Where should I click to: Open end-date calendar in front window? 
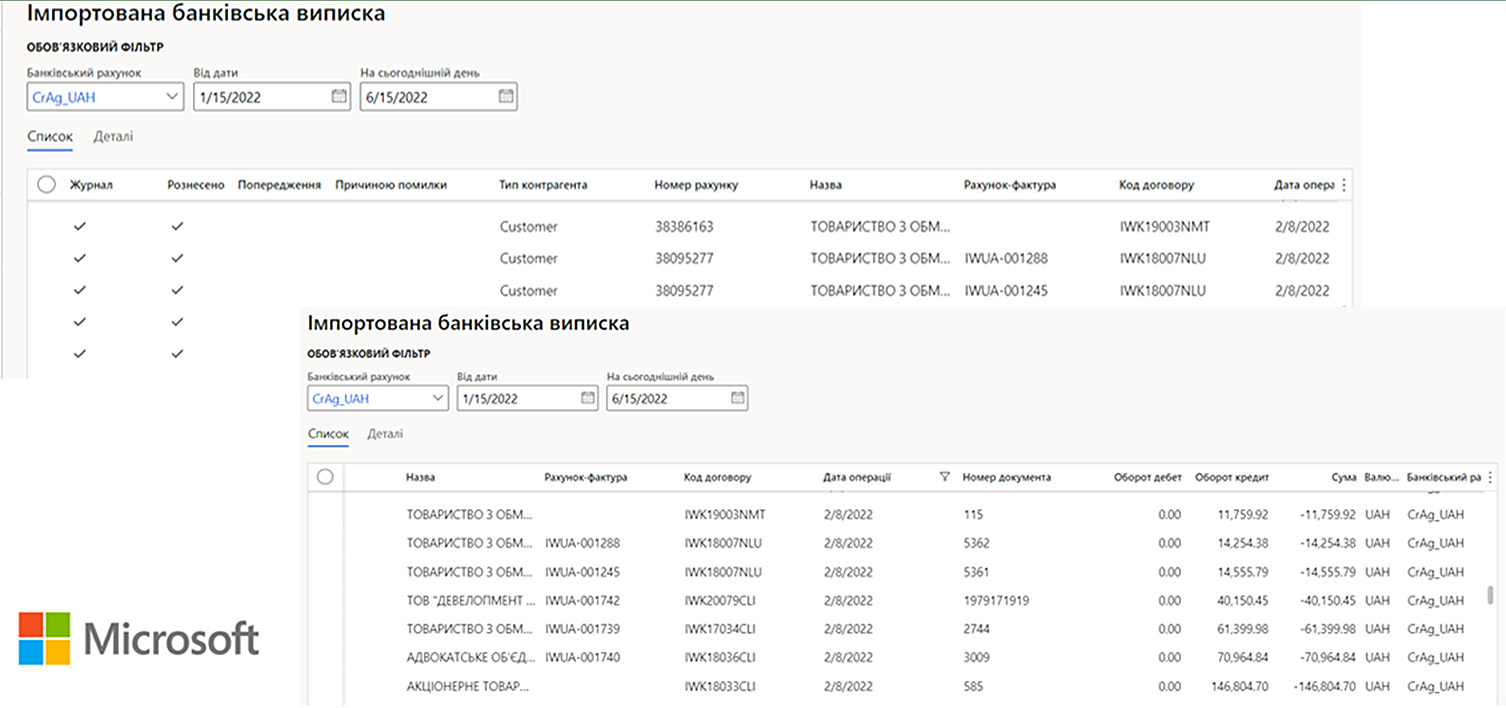click(x=736, y=397)
